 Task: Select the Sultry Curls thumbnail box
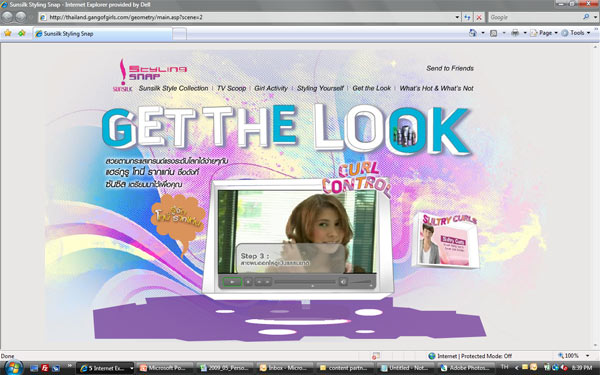pos(446,240)
